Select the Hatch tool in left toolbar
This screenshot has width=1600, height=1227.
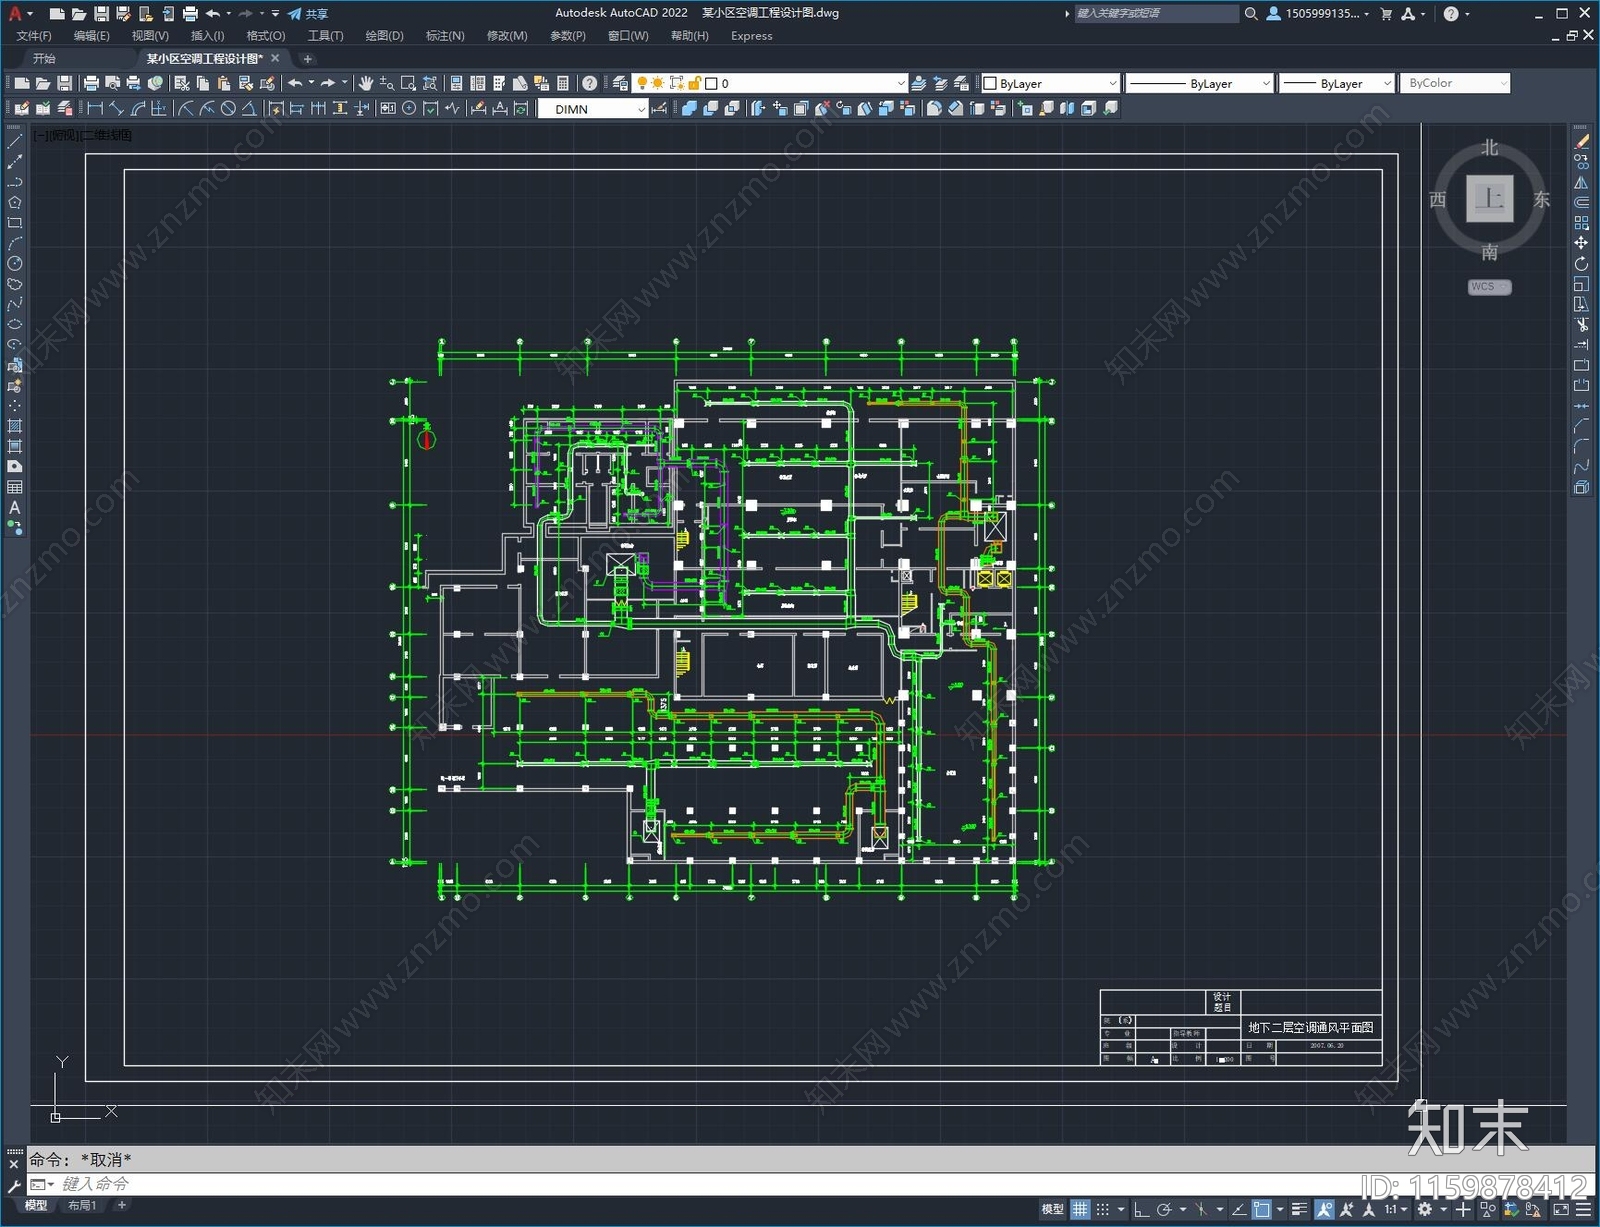(x=15, y=427)
